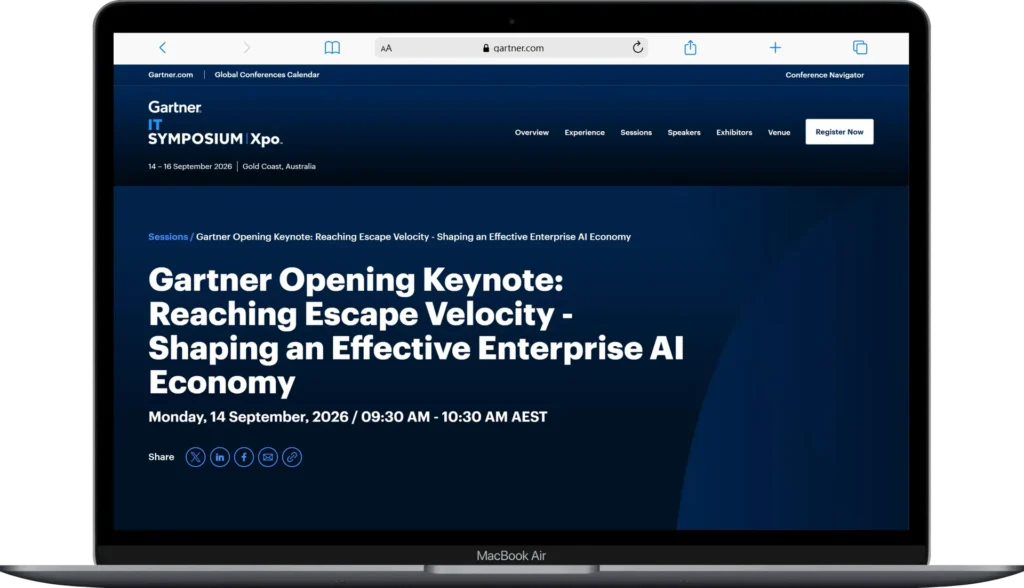Open Global Conferences Calendar link
Screen dimensions: 1024x588
point(266,74)
